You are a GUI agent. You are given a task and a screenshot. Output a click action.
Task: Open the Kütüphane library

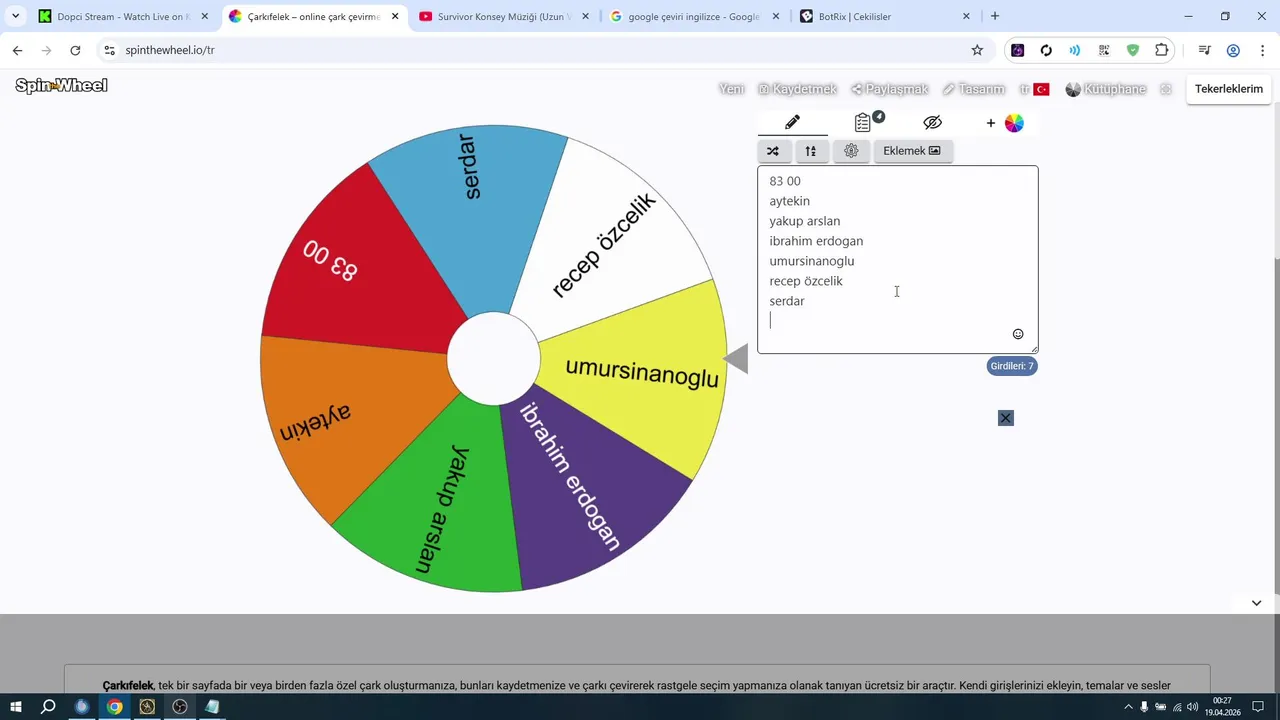pyautogui.click(x=1106, y=89)
